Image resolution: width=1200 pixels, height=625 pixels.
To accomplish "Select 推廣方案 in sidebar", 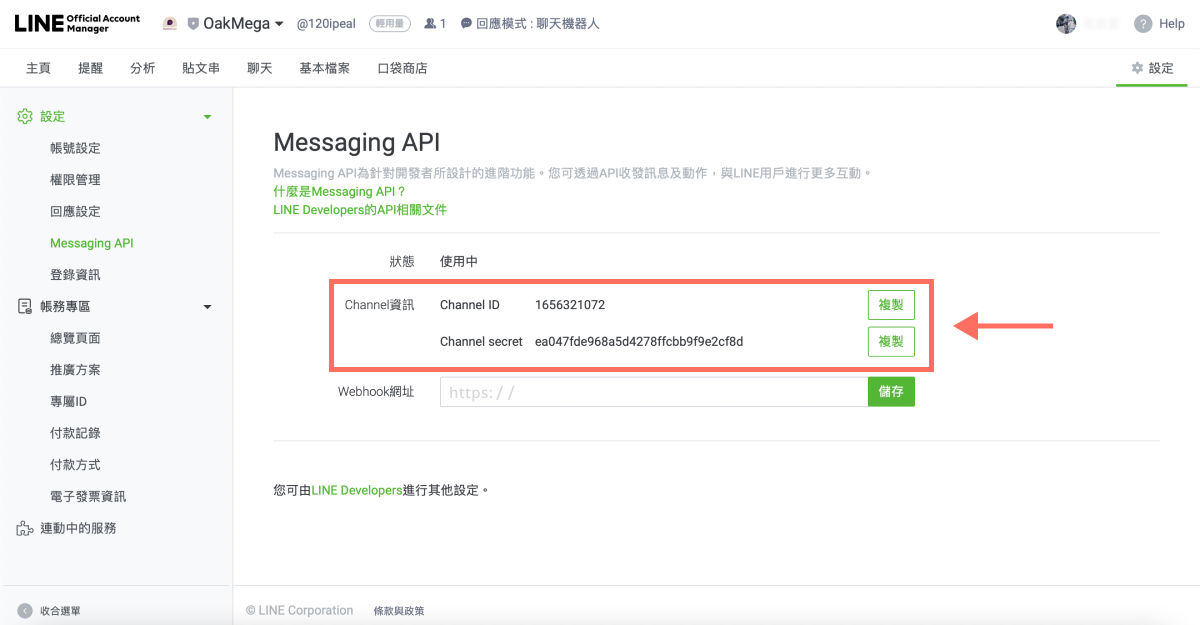I will tap(75, 370).
